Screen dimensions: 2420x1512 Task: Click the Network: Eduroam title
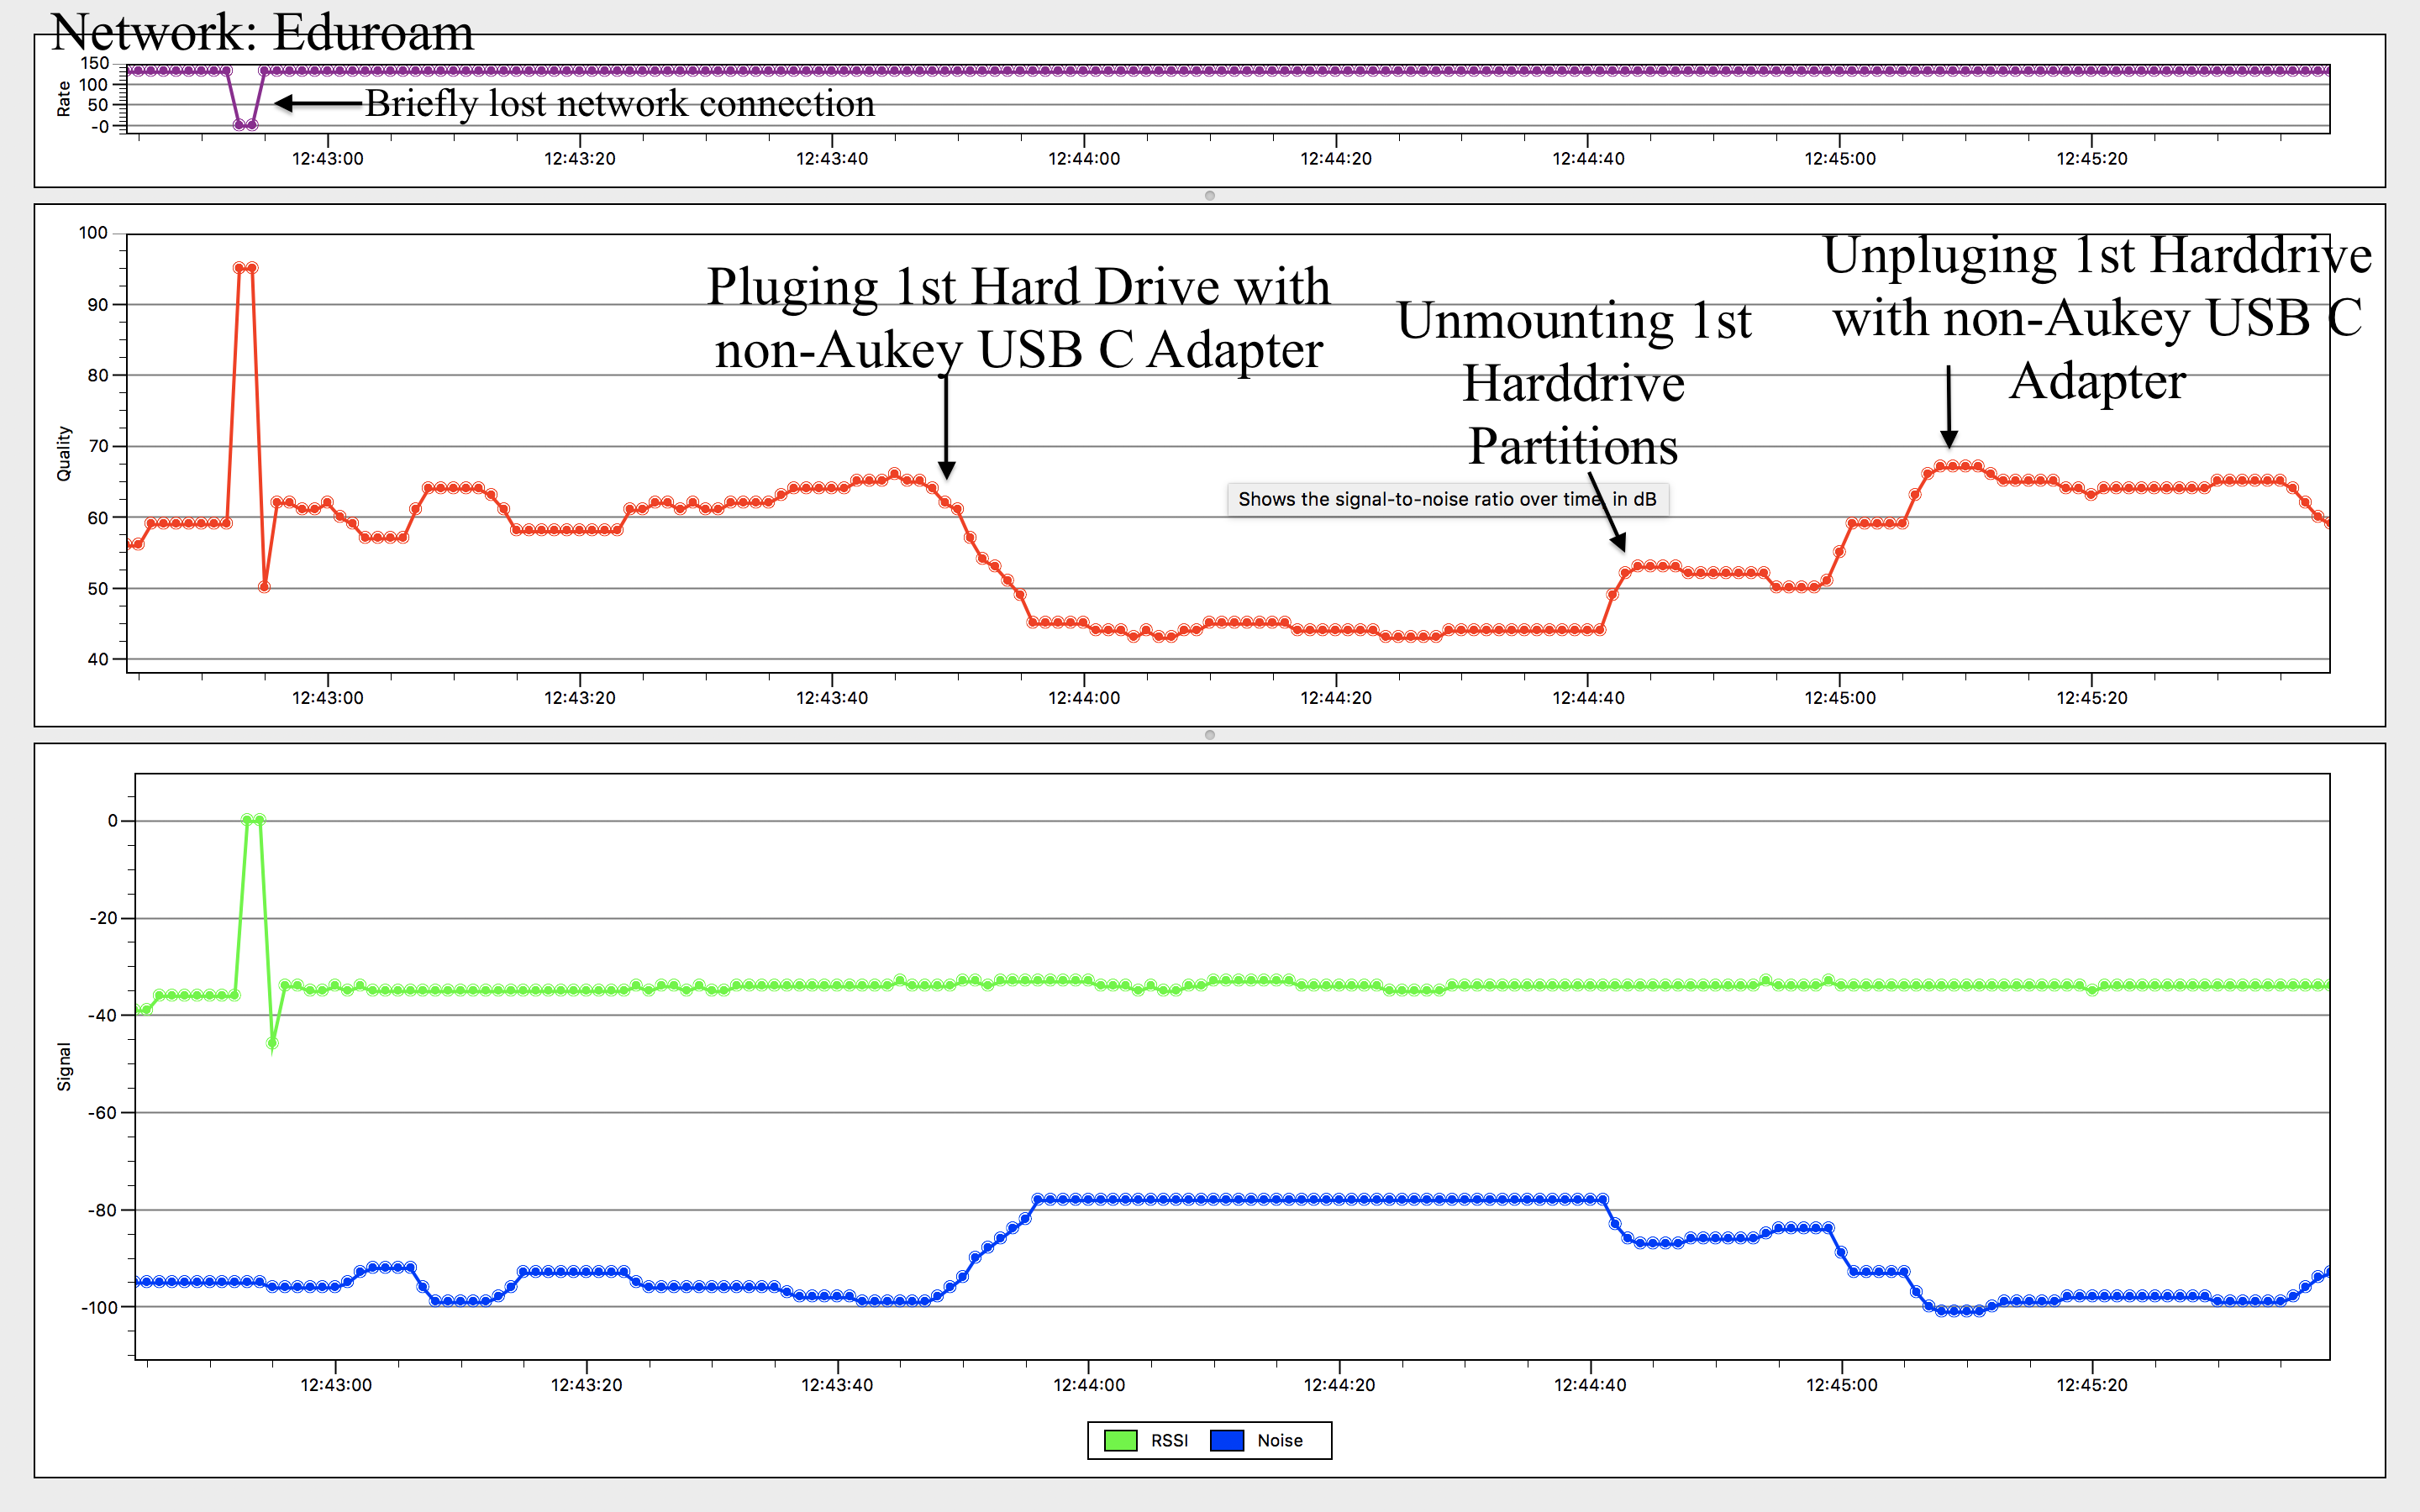click(262, 32)
